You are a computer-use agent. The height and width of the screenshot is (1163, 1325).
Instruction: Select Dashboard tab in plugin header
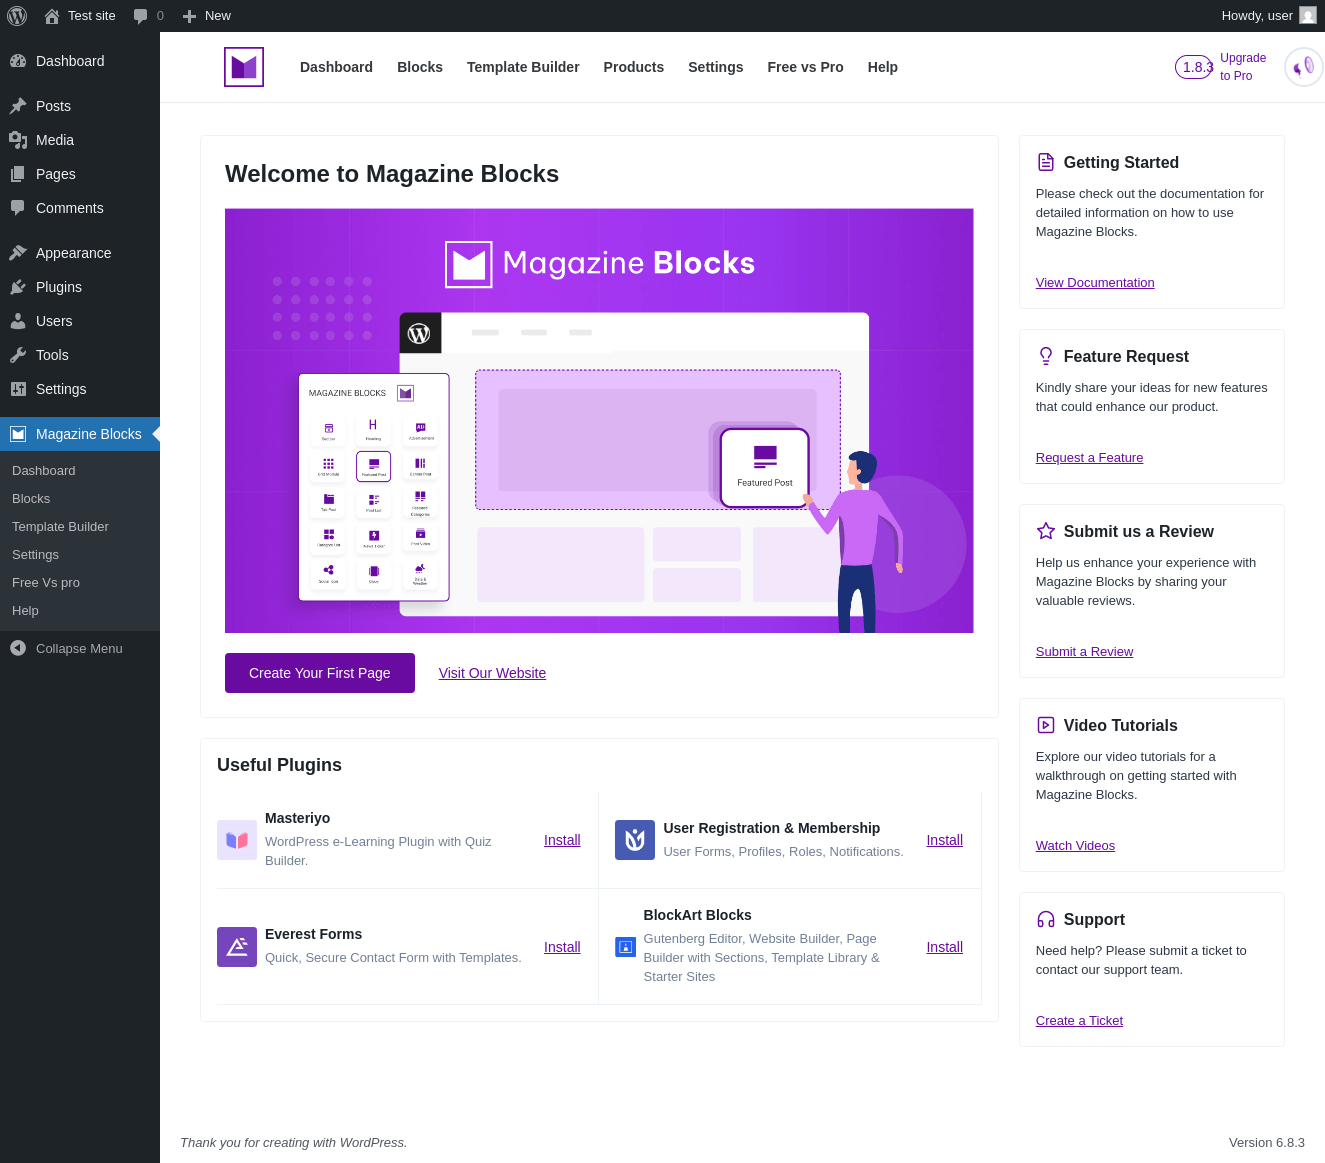(x=336, y=67)
